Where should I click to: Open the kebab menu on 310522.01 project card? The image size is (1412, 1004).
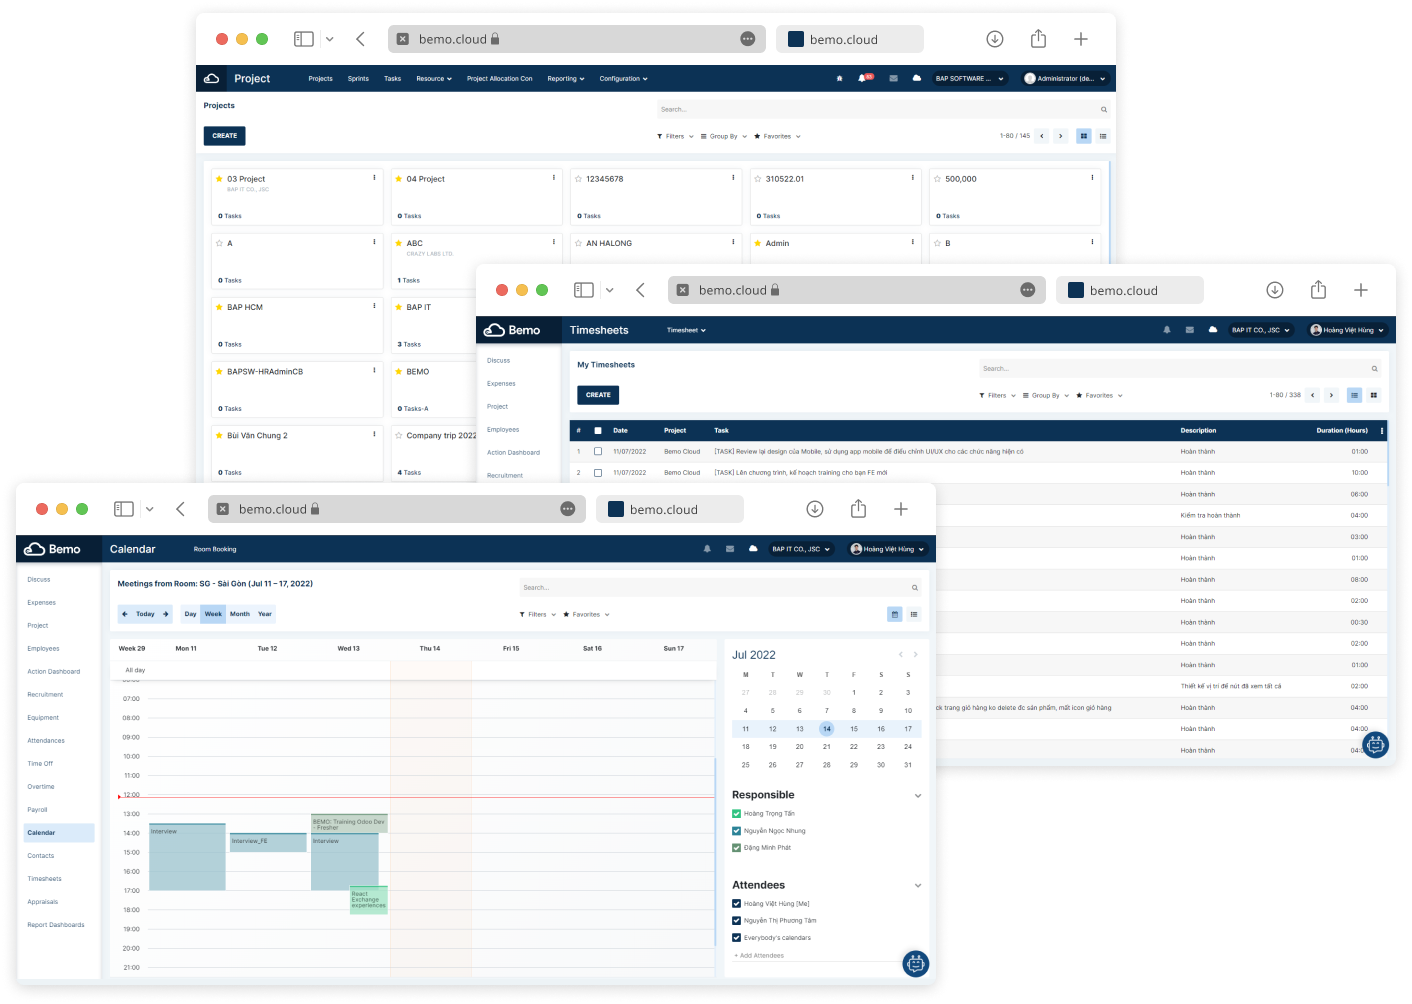pos(913,178)
